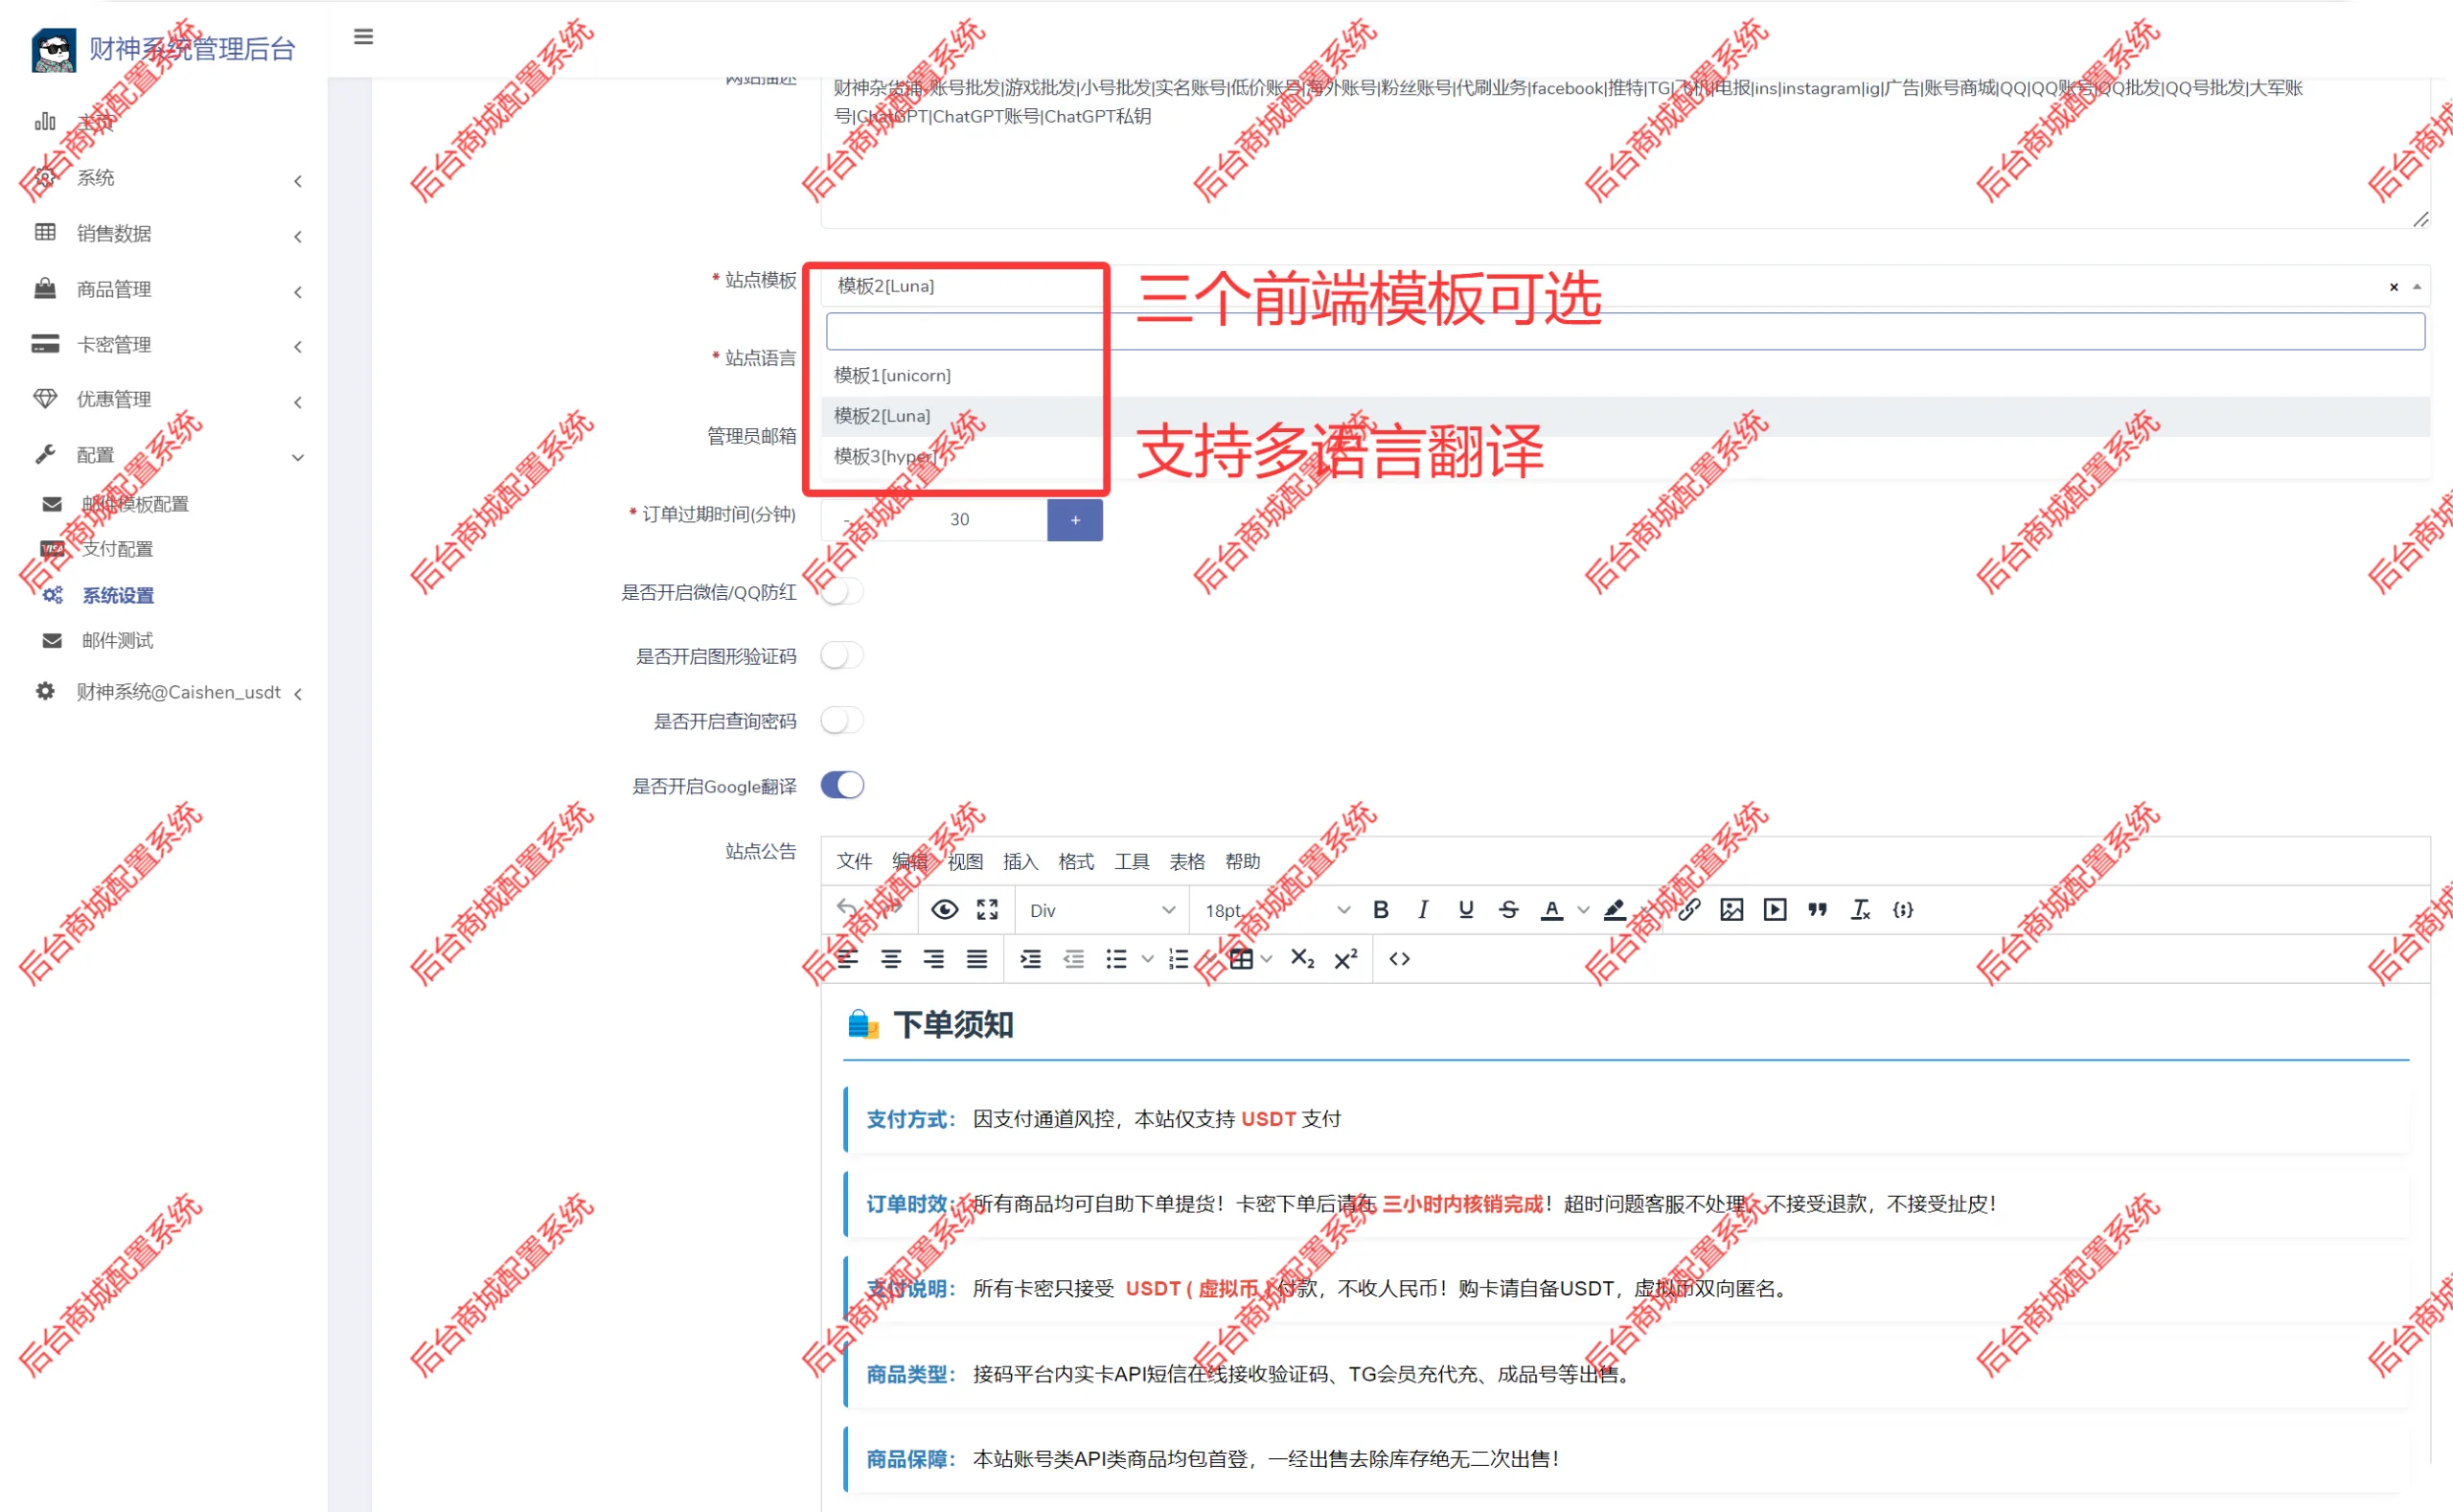2453x1512 pixels.
Task: Click the blockquote icon
Action: tap(1817, 909)
